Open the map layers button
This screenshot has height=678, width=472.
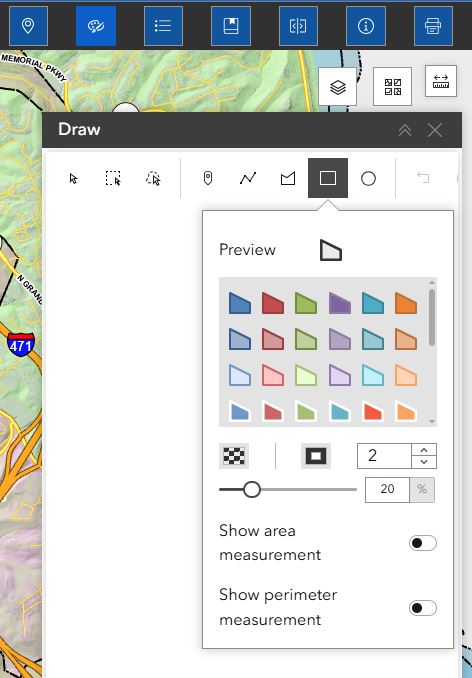point(338,86)
